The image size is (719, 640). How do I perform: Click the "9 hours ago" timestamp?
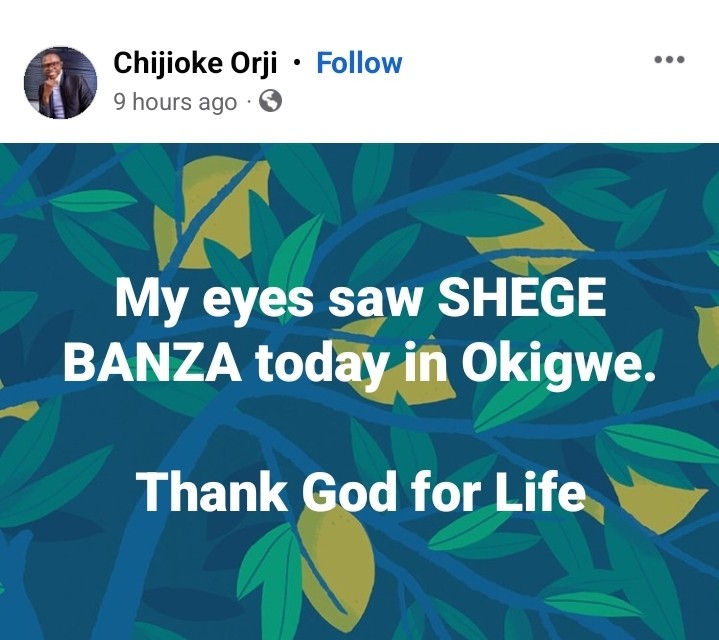[x=175, y=102]
